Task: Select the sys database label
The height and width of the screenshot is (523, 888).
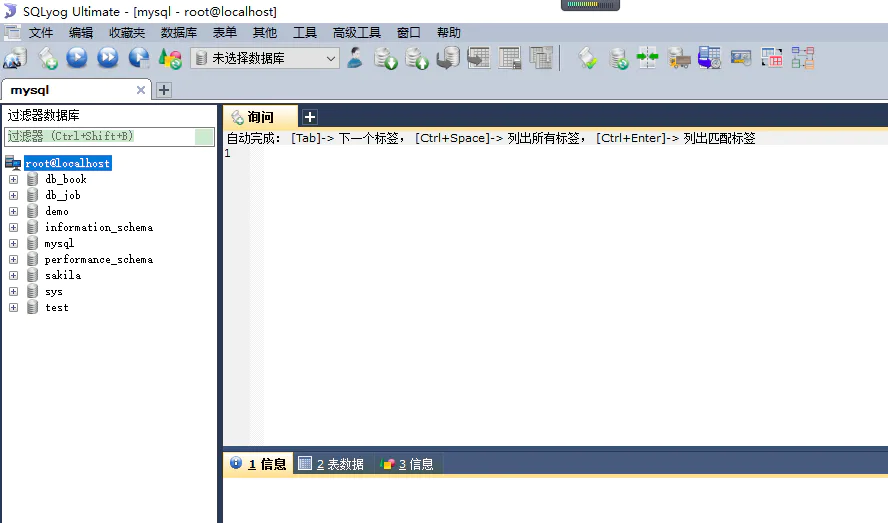Action: point(54,292)
